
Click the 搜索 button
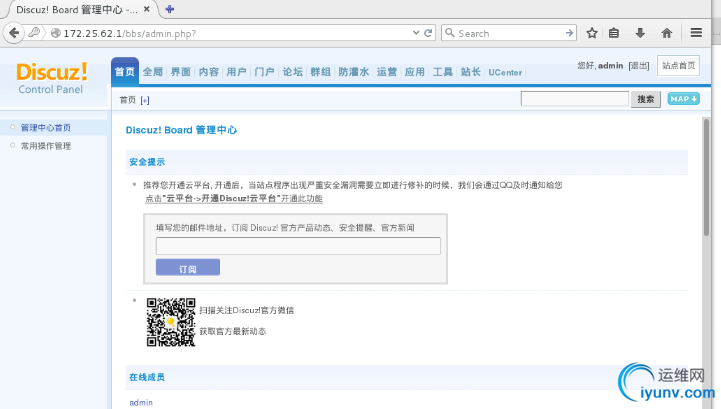[646, 99]
